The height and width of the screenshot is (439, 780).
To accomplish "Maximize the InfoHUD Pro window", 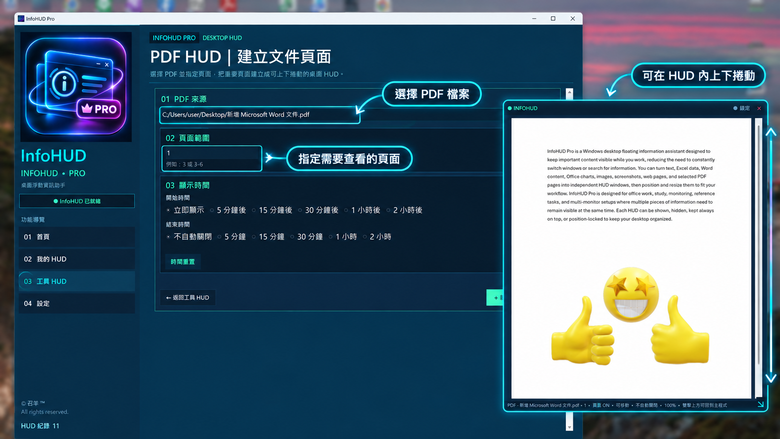I will pyautogui.click(x=553, y=18).
